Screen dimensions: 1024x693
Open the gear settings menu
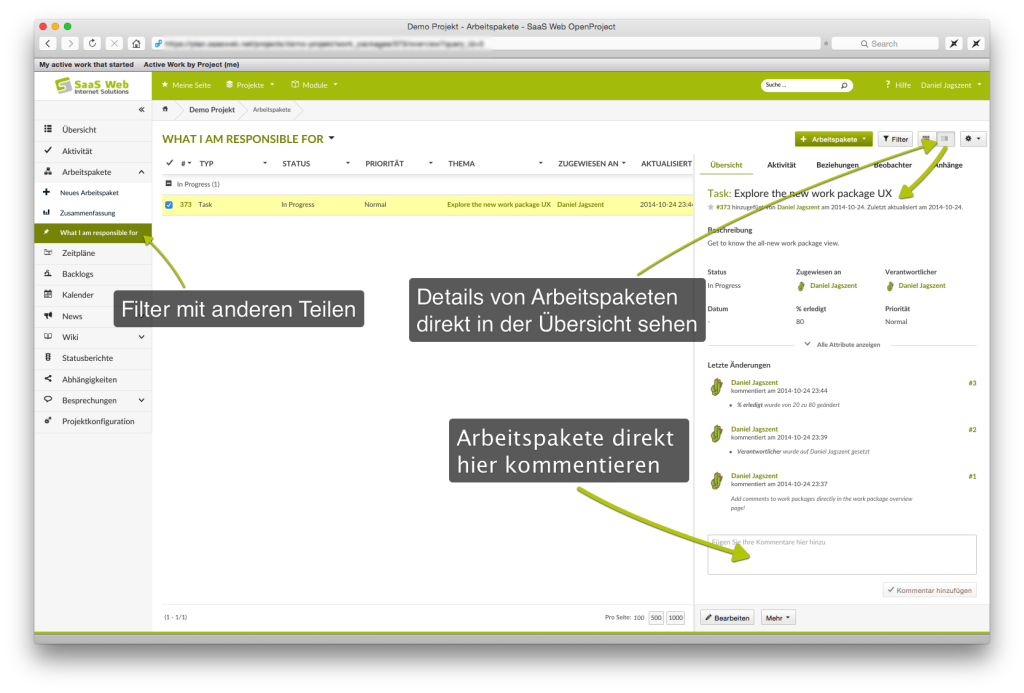click(x=972, y=138)
